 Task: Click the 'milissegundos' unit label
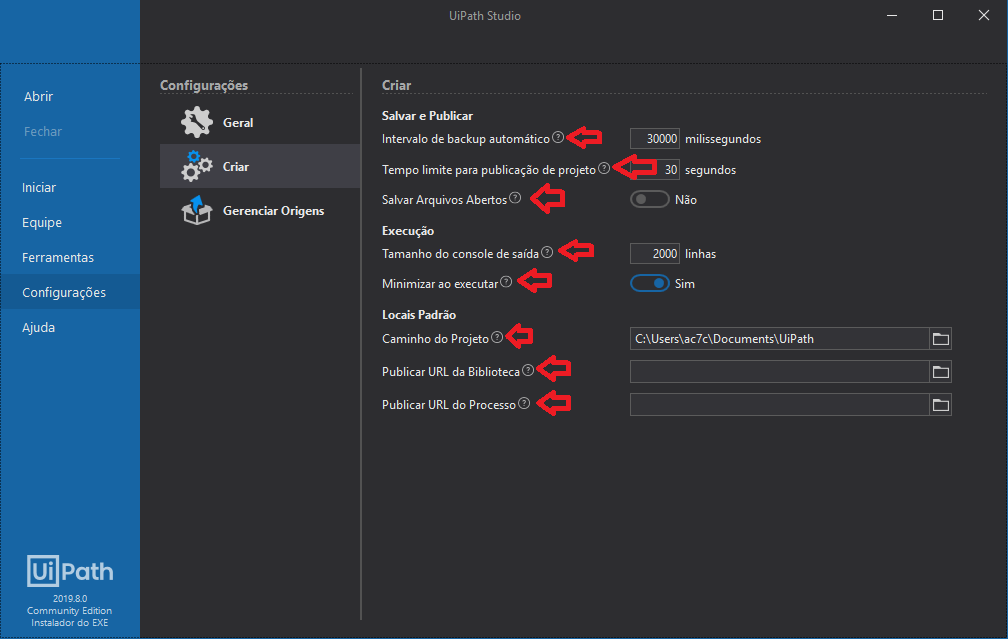click(x=723, y=139)
